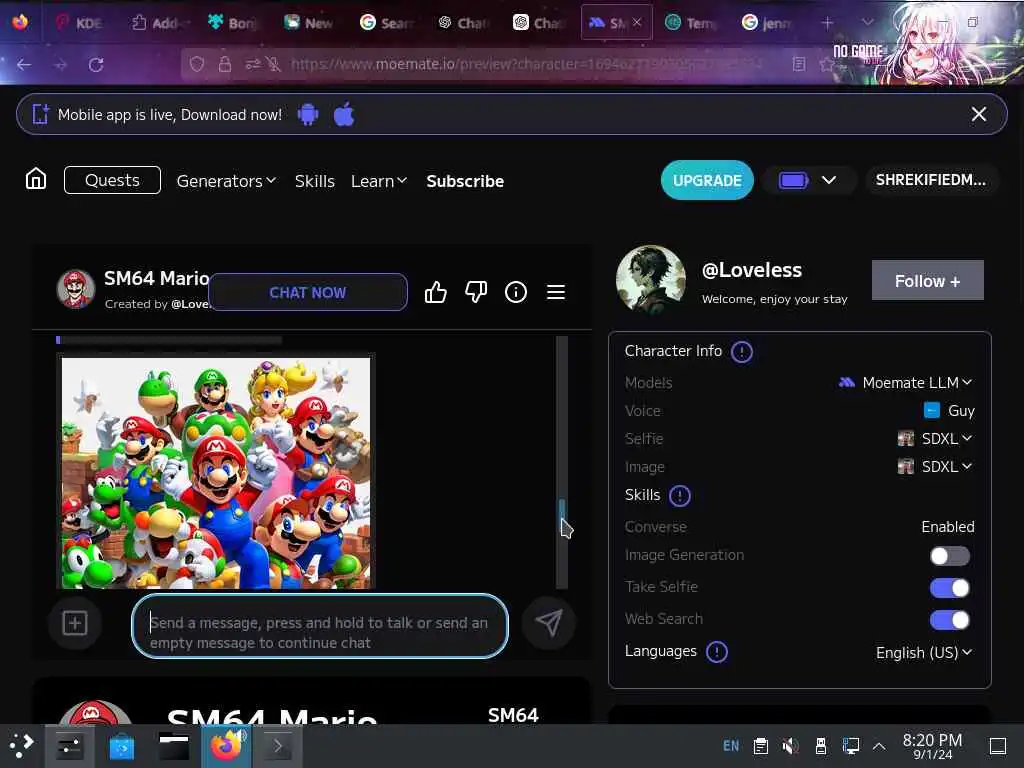Screen dimensions: 1024x768
Task: Toggle the Web Search skill
Action: click(950, 620)
